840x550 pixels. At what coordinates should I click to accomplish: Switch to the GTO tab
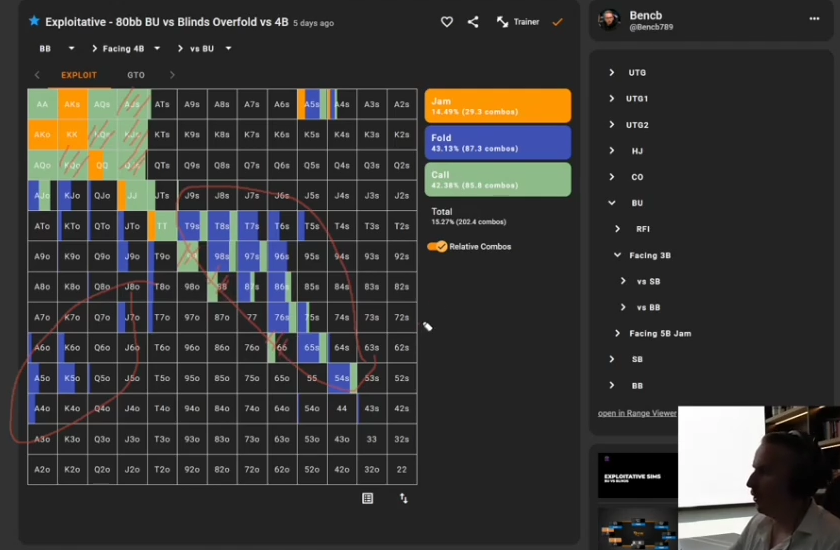[136, 75]
